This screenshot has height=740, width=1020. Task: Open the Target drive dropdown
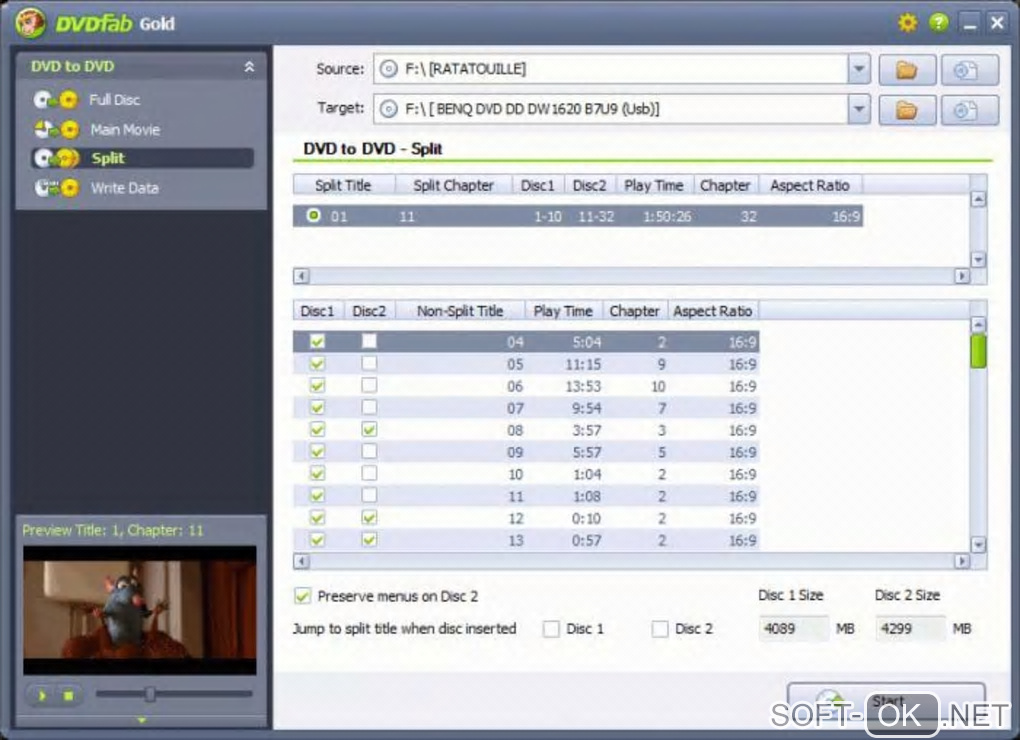(859, 109)
